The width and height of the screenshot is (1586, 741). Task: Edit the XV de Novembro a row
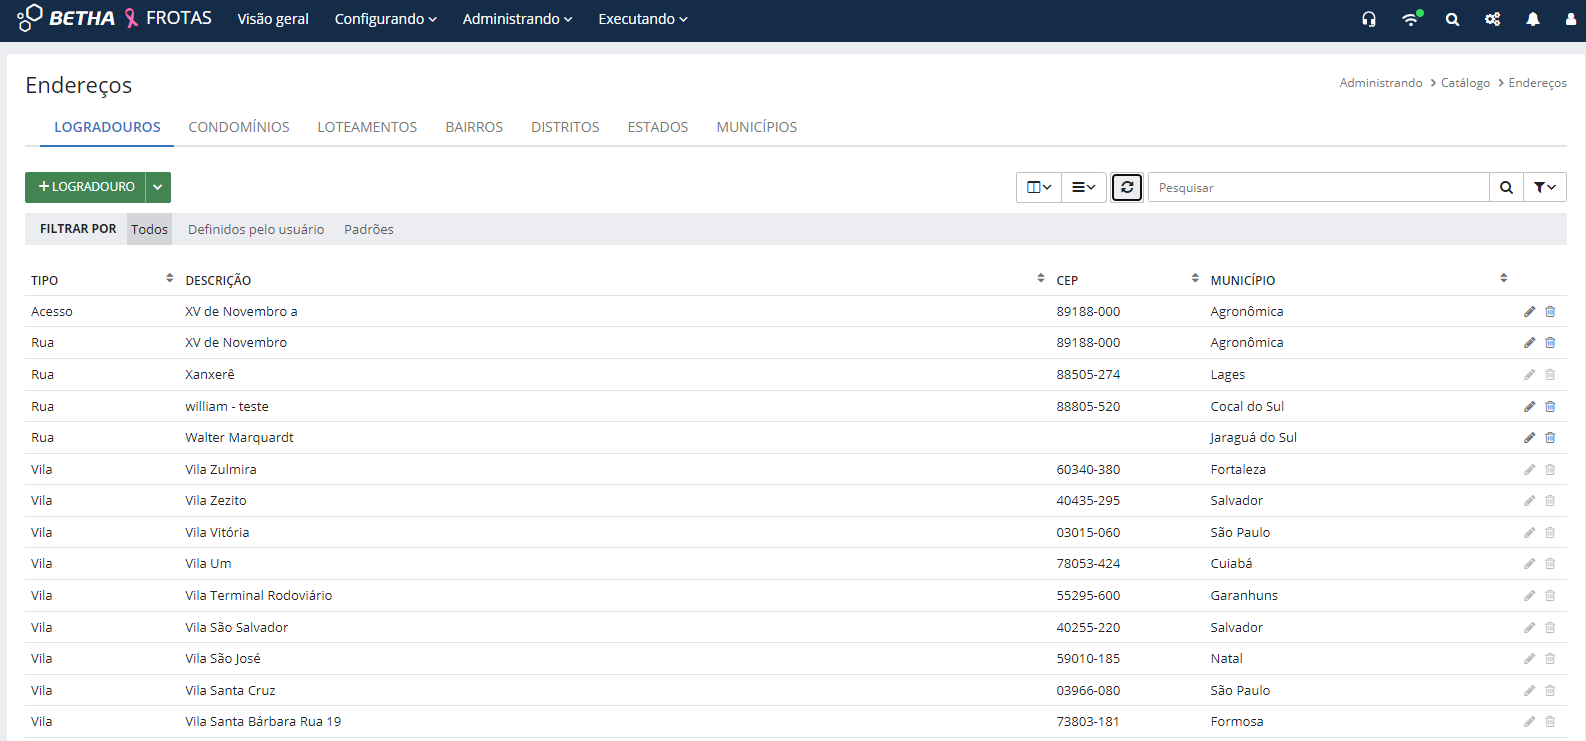click(x=1529, y=312)
